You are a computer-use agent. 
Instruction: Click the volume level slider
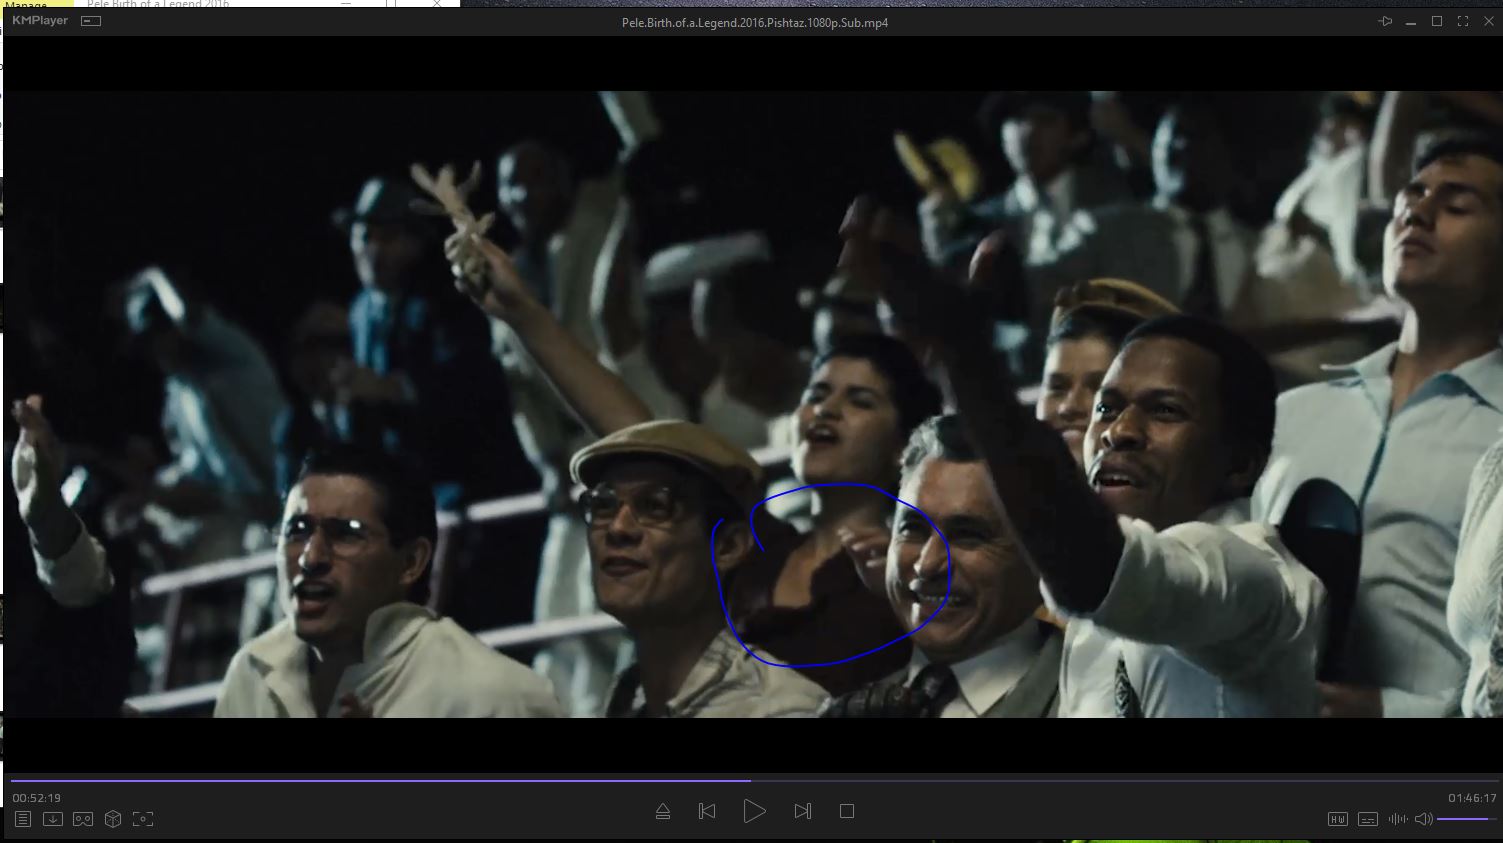(x=1467, y=819)
